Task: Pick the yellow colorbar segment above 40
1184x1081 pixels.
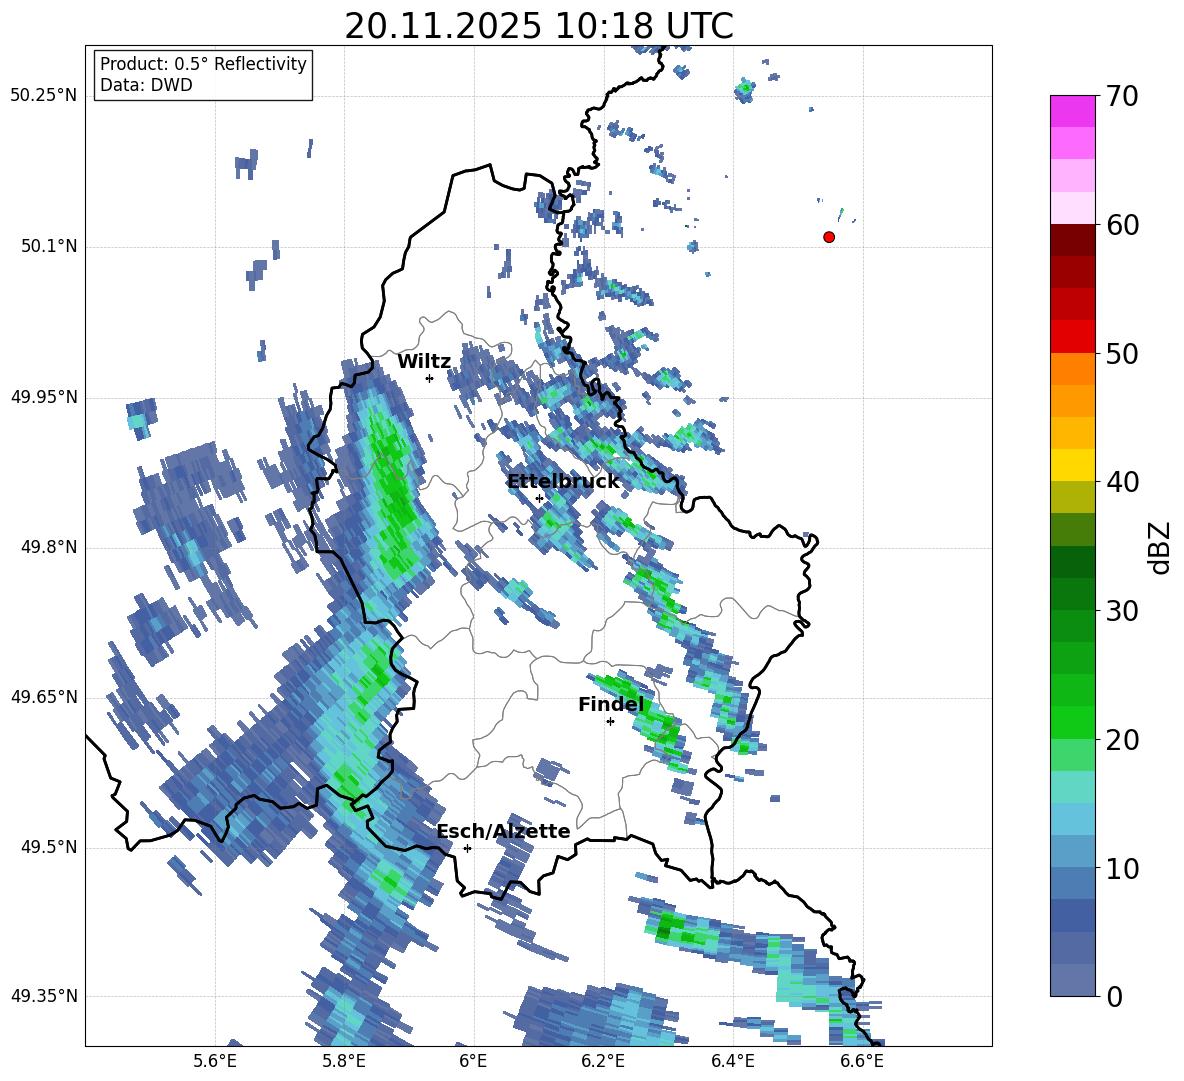Action: [1073, 465]
